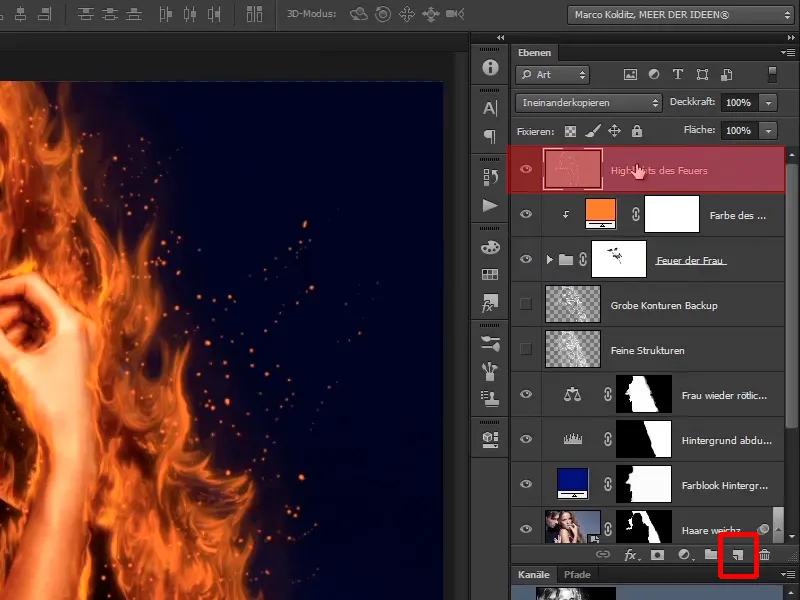Delete layer trash icon
The image size is (800, 600).
[x=764, y=555]
